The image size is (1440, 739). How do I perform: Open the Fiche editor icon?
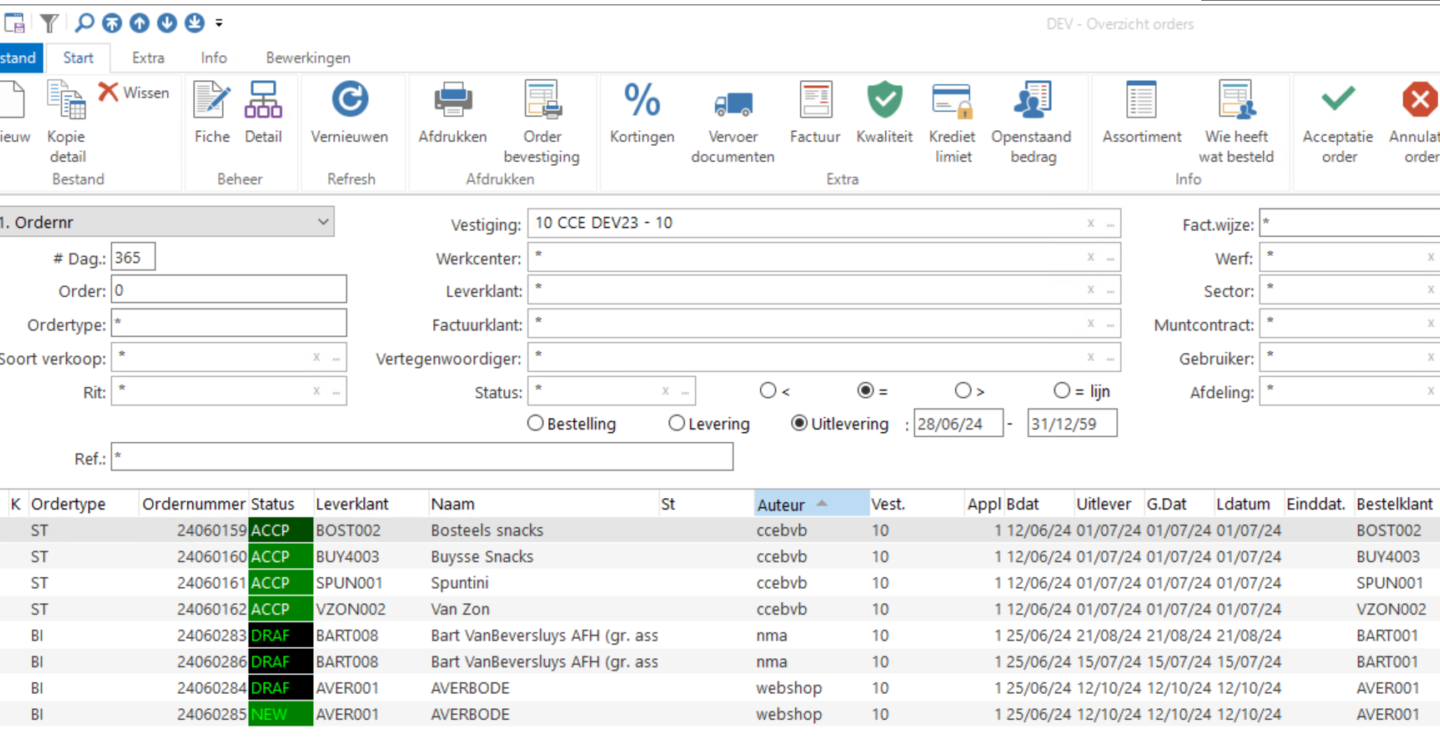pyautogui.click(x=212, y=100)
